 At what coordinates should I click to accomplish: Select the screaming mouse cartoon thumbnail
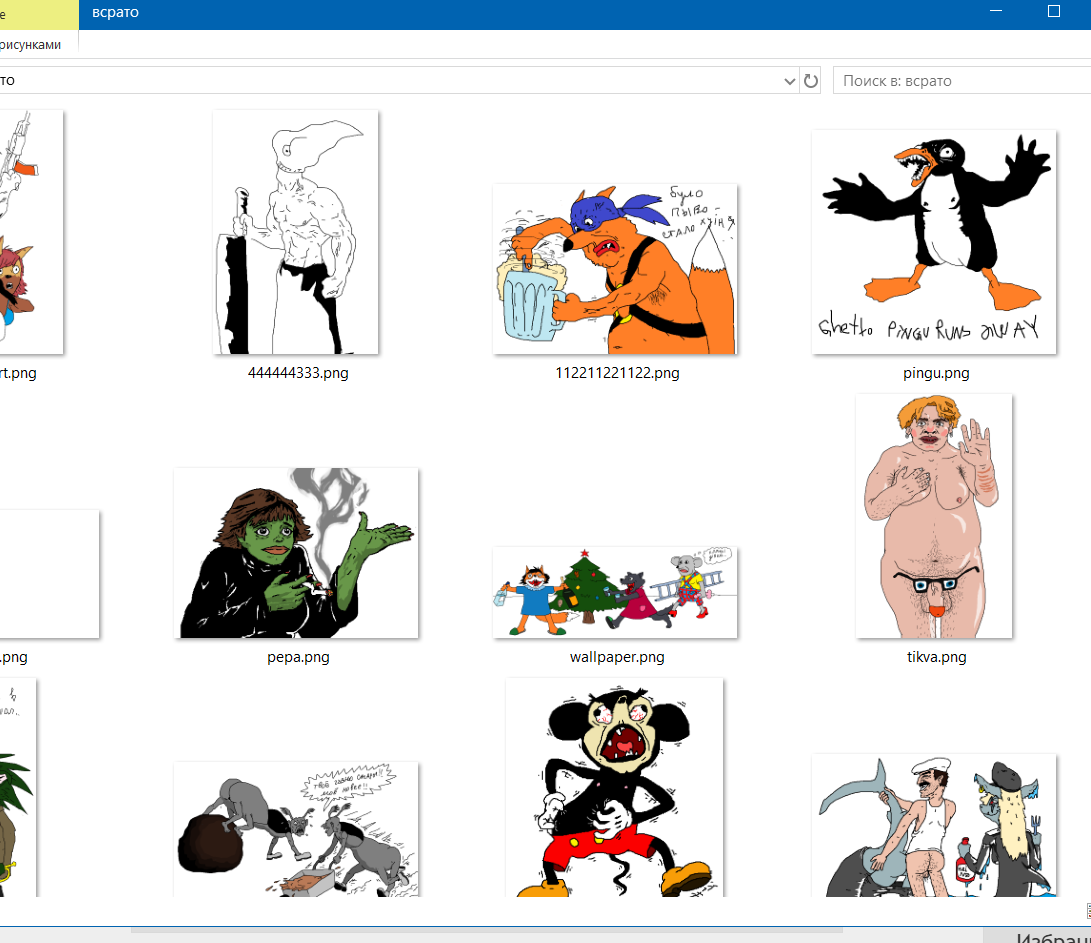pyautogui.click(x=614, y=787)
